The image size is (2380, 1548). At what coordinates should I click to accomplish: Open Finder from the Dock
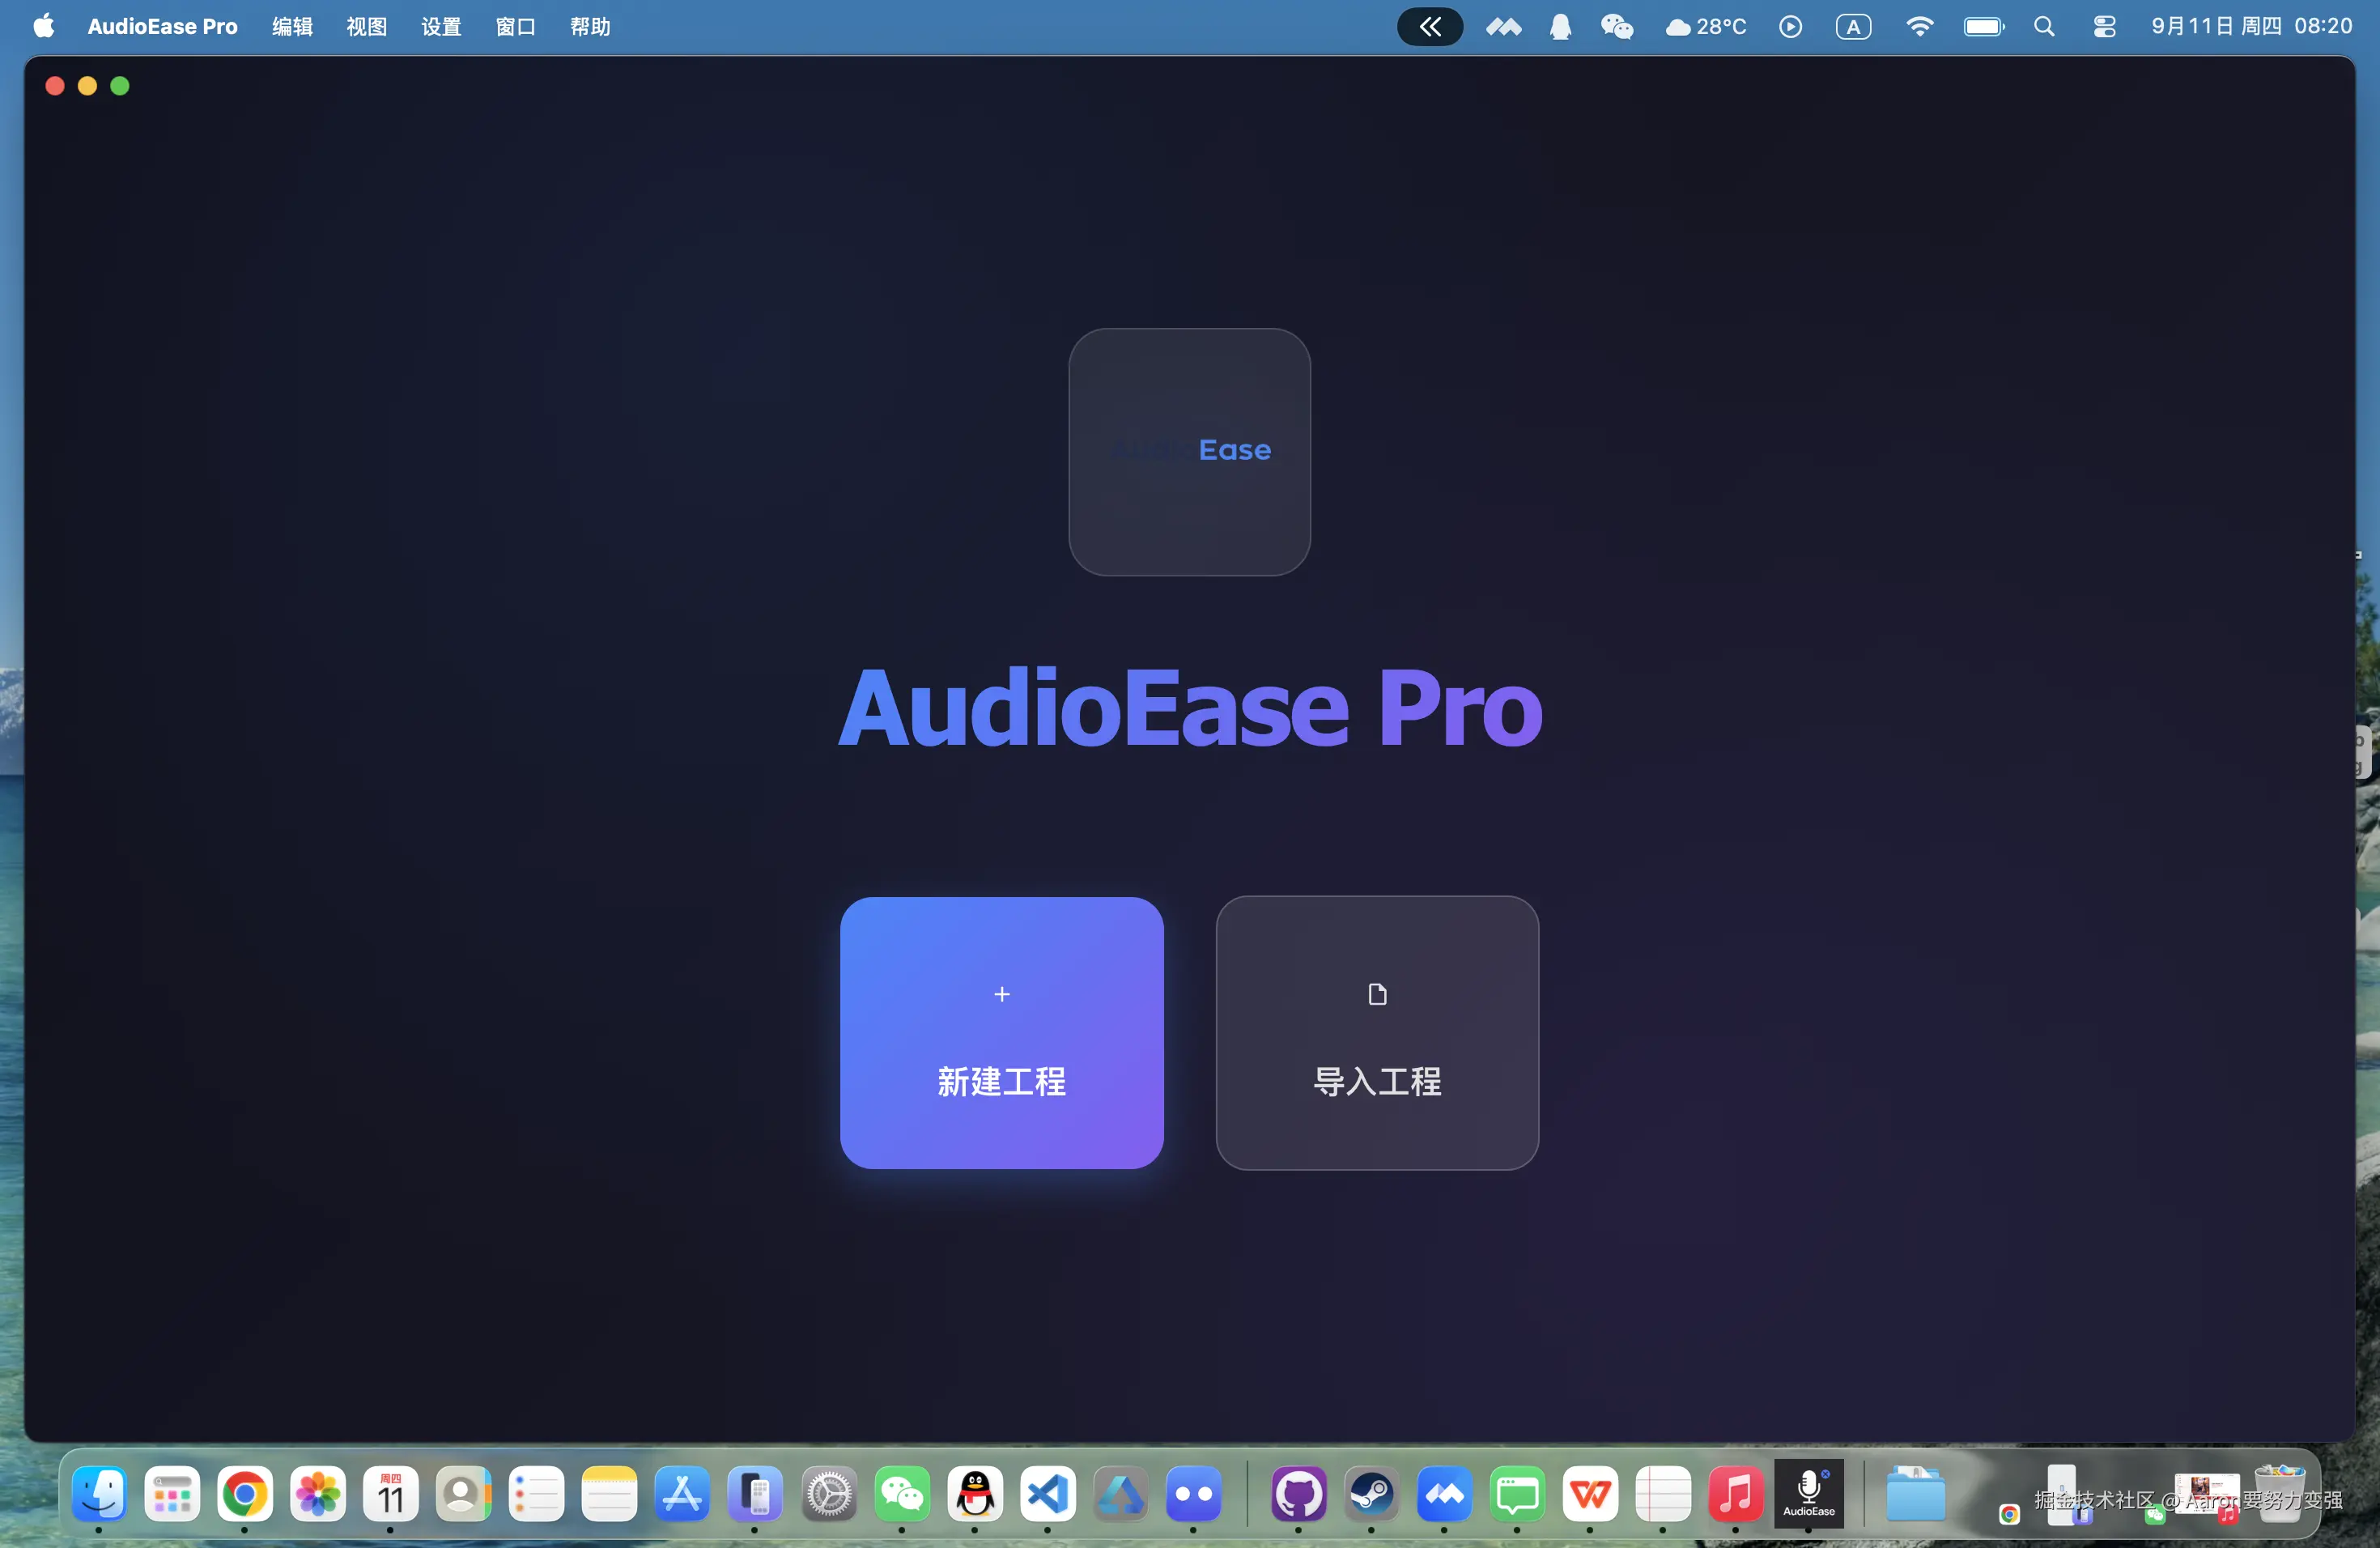click(x=99, y=1494)
